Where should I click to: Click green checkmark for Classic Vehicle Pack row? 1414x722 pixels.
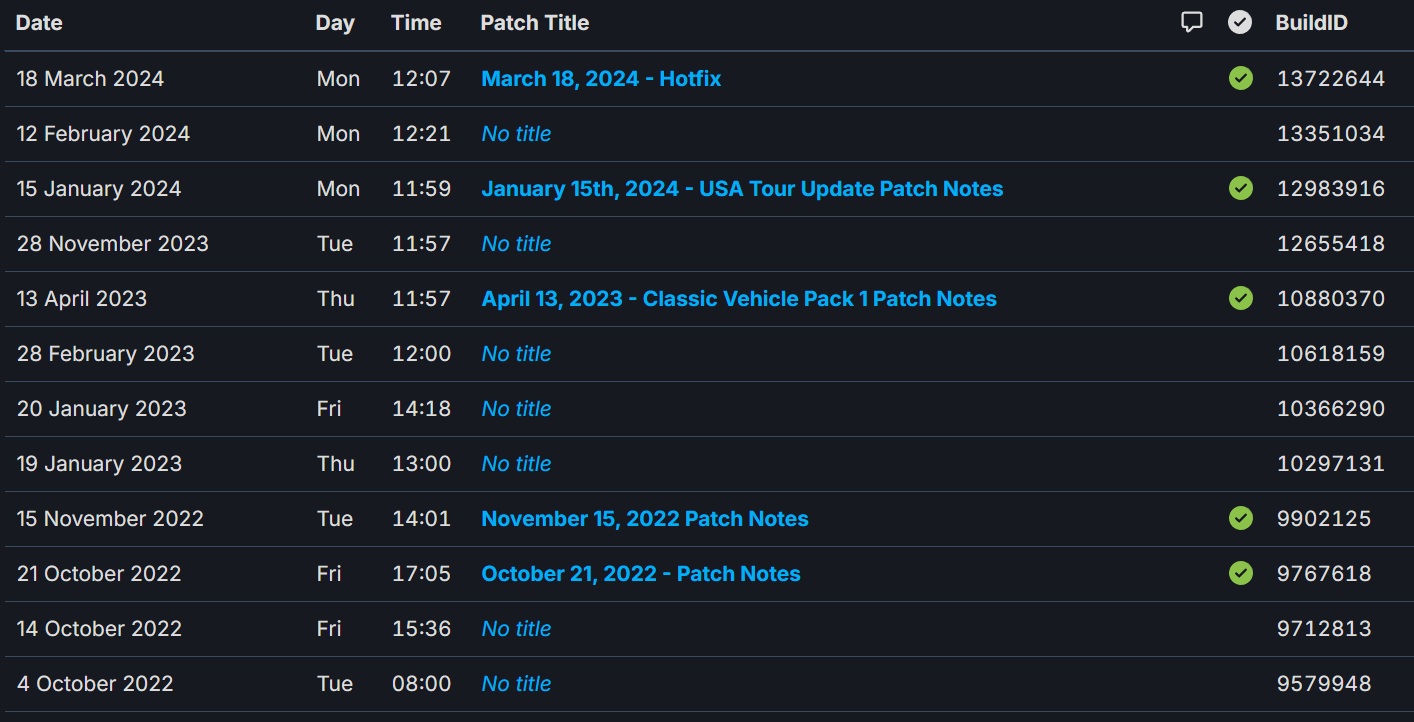pyautogui.click(x=1241, y=299)
